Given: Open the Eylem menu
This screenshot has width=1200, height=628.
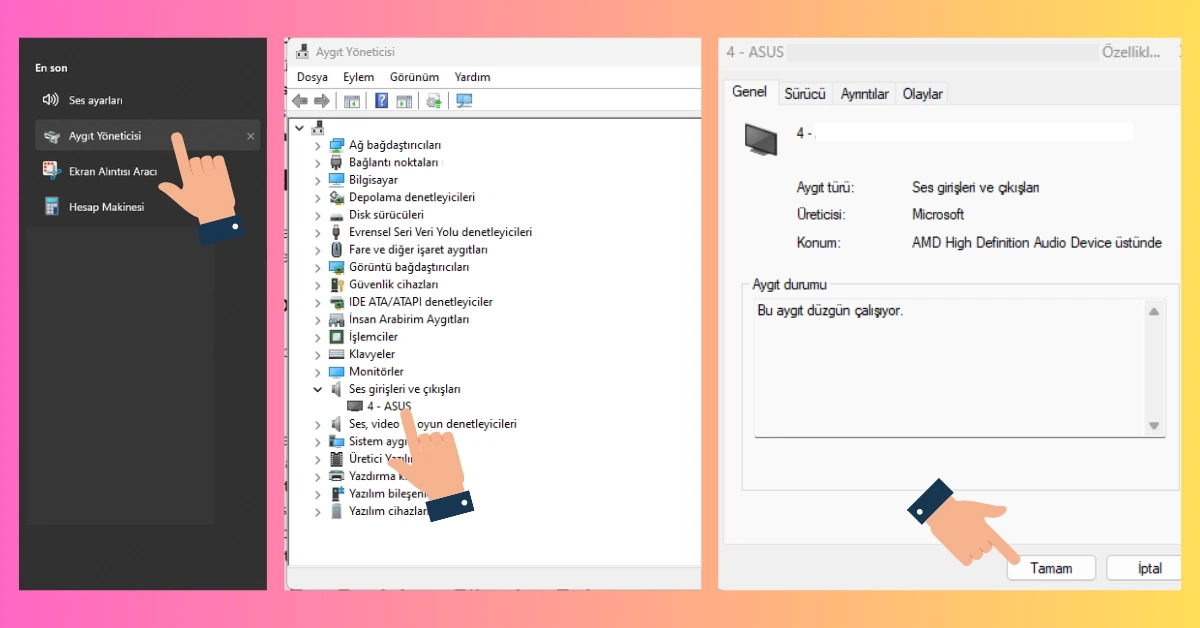Looking at the screenshot, I should (x=359, y=76).
